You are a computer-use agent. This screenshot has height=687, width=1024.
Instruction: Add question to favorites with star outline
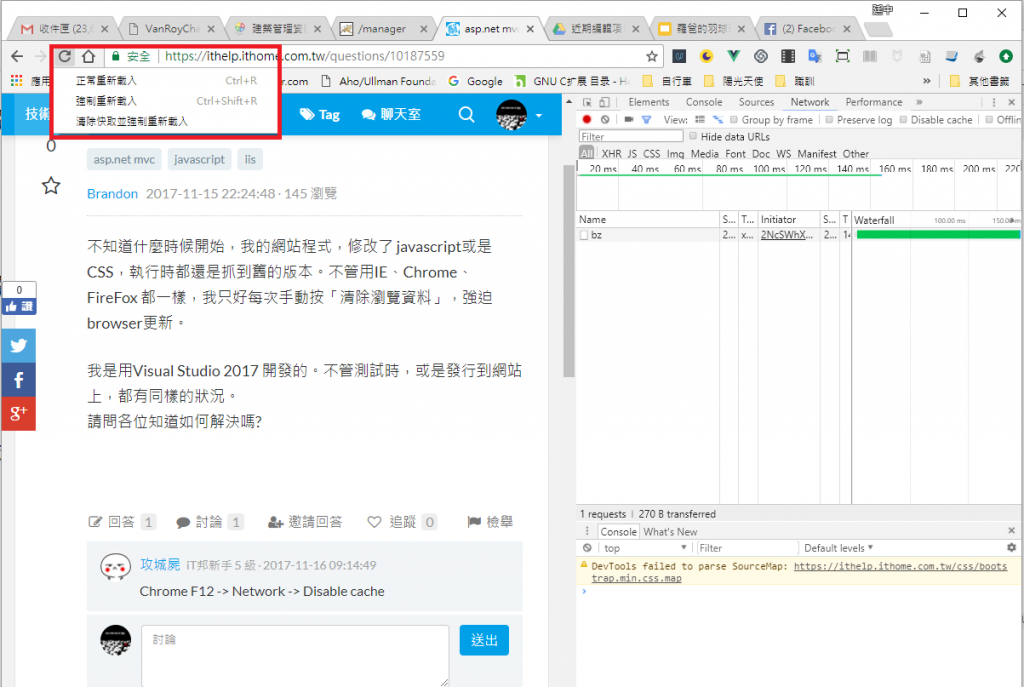pos(51,186)
